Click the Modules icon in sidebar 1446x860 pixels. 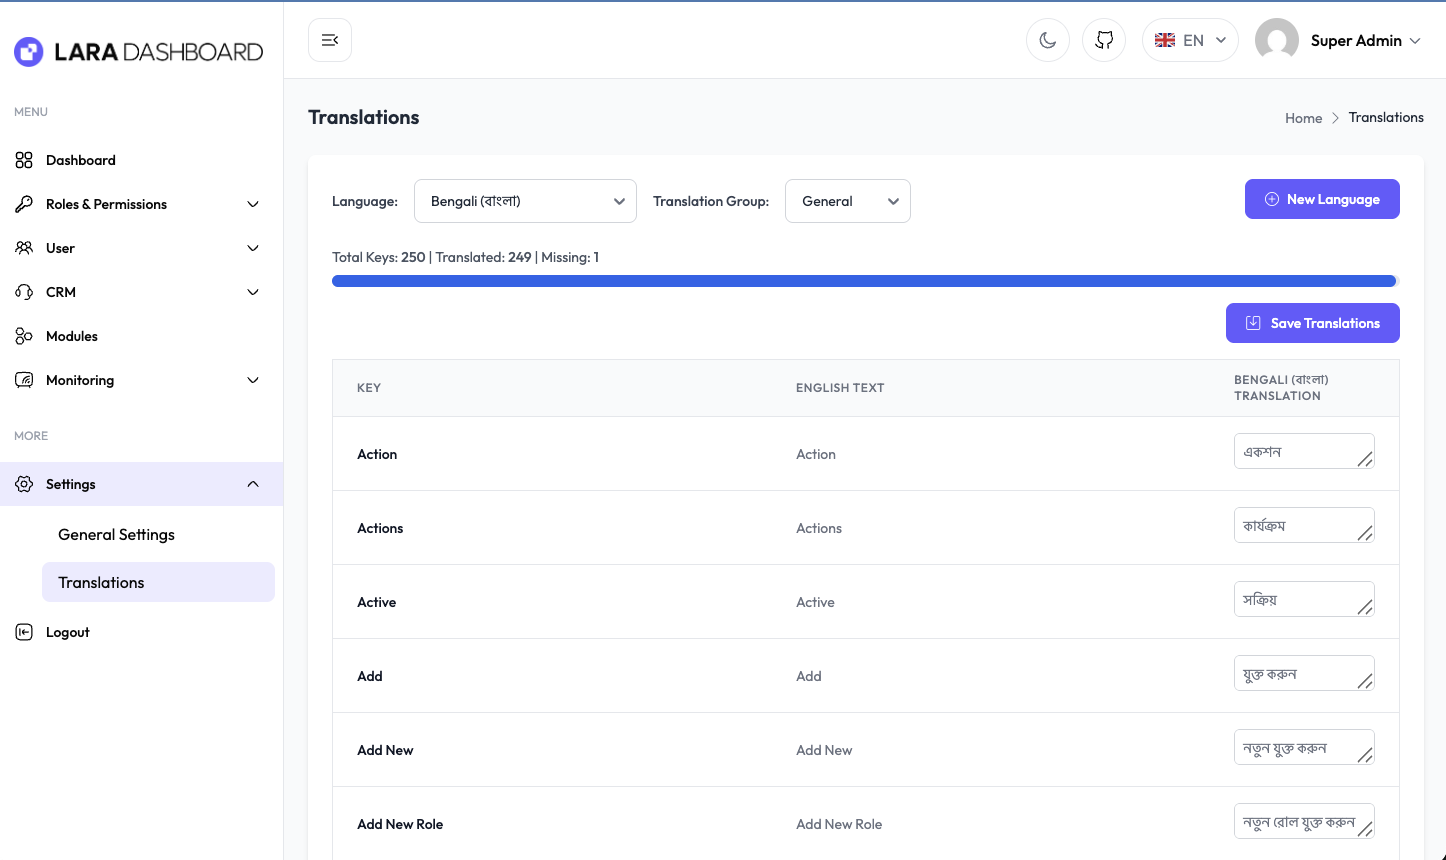click(24, 336)
